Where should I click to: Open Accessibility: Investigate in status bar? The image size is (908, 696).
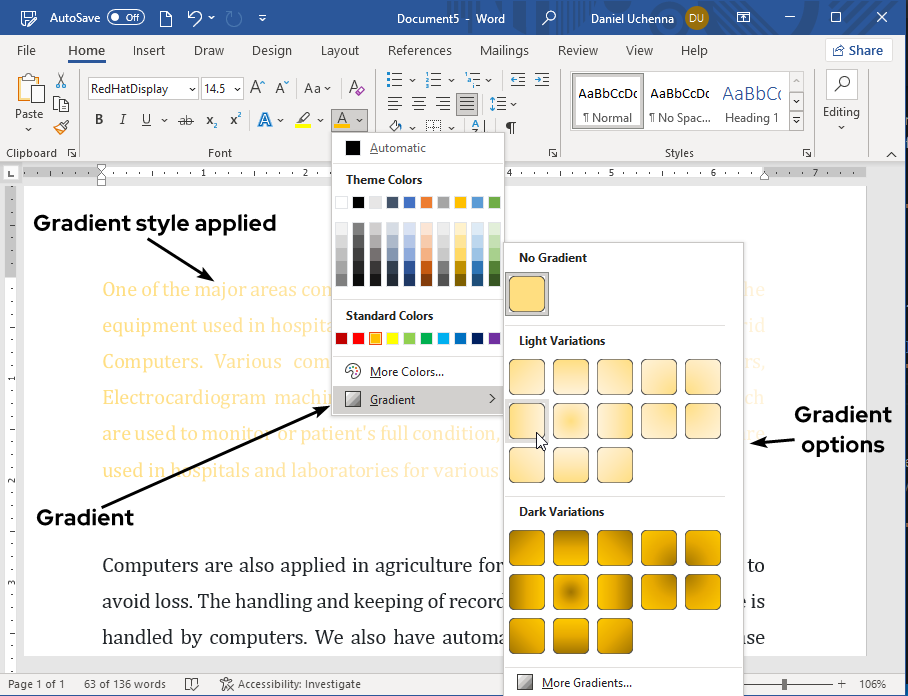pyautogui.click(x=291, y=684)
